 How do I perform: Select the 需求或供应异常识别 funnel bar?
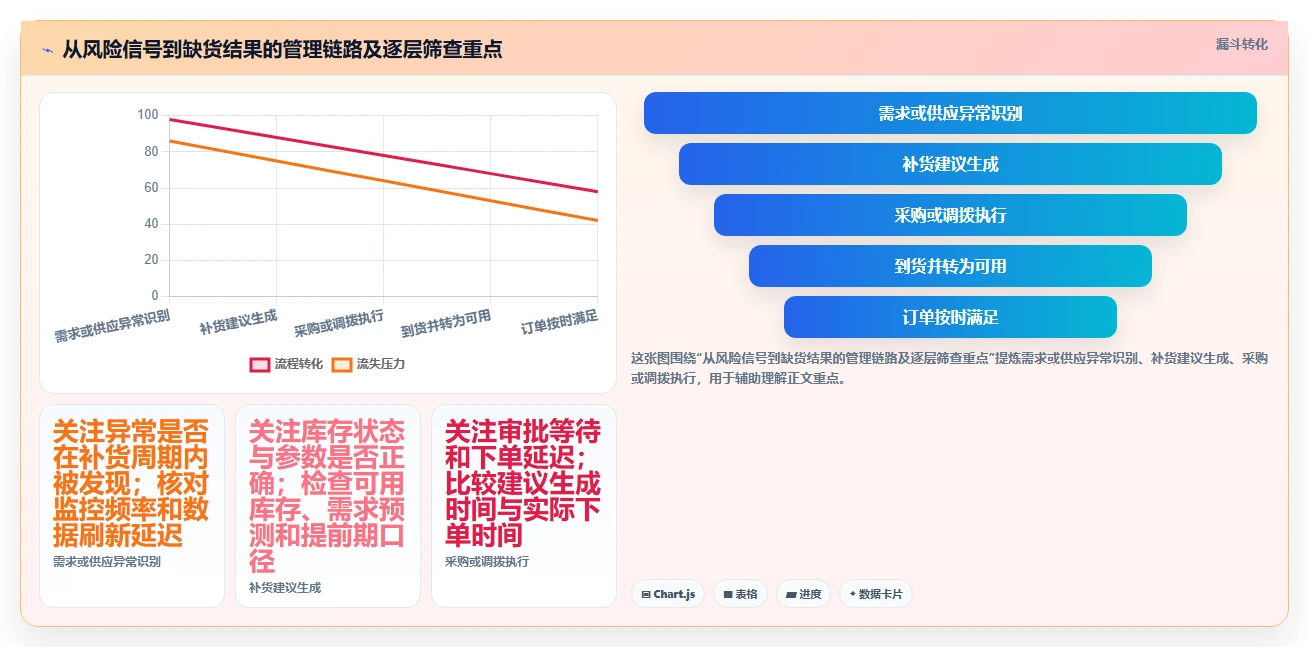coord(950,113)
